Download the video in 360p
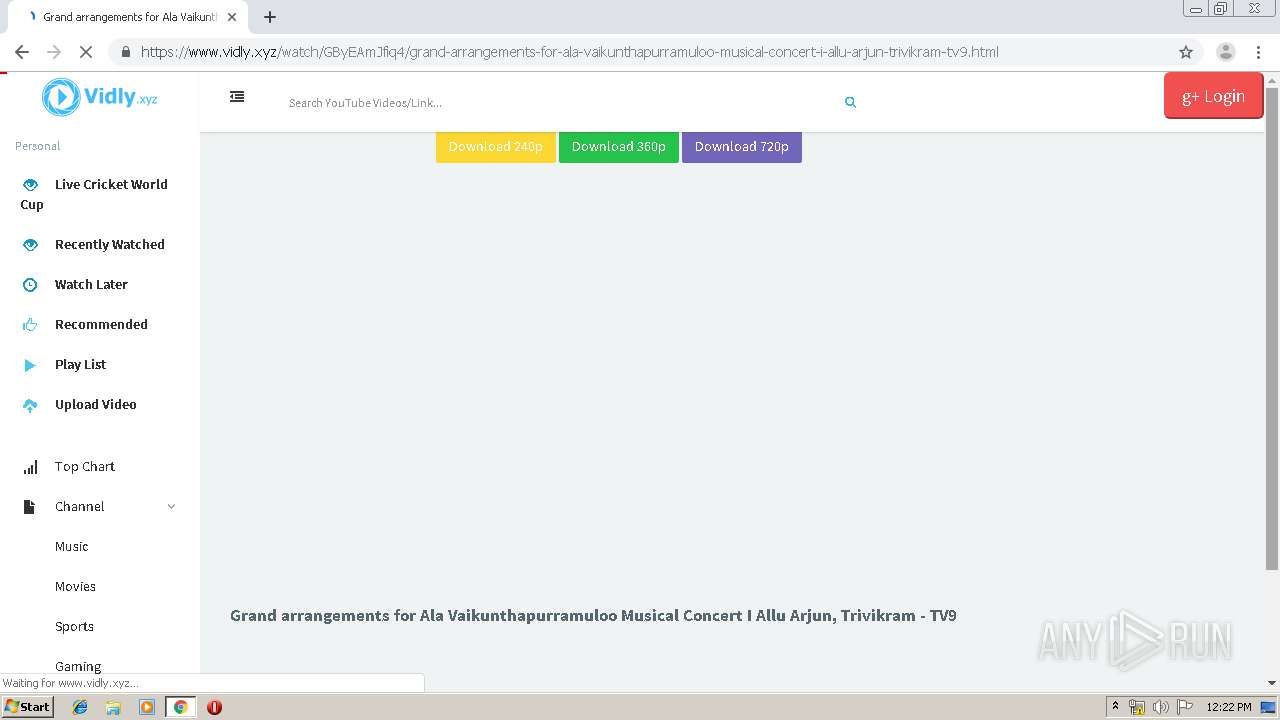 coord(619,146)
